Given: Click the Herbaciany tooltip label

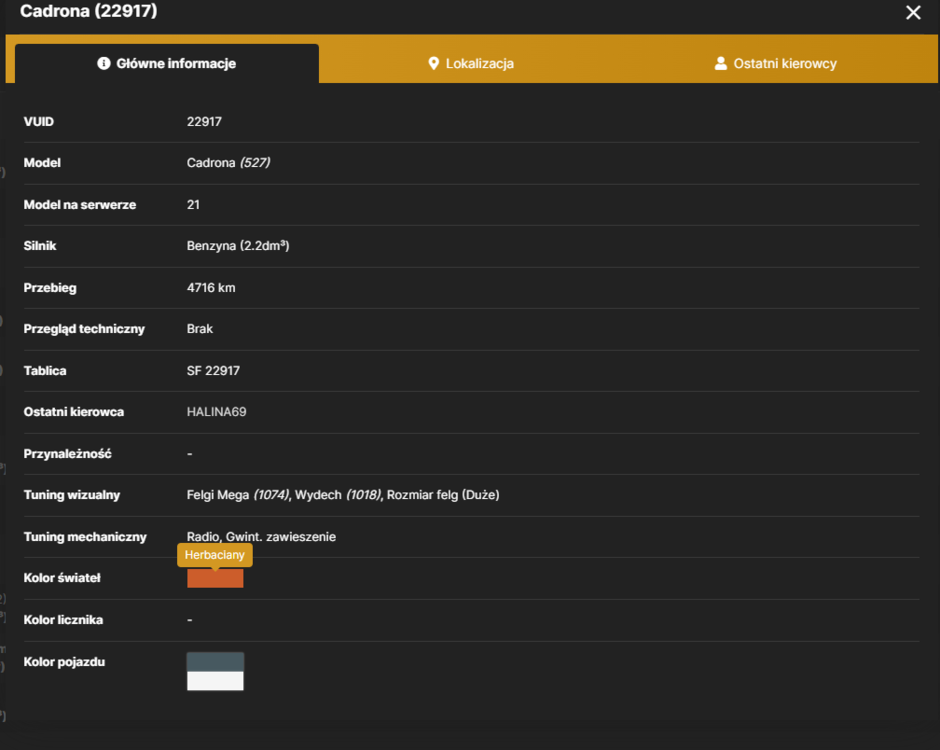Looking at the screenshot, I should [215, 555].
